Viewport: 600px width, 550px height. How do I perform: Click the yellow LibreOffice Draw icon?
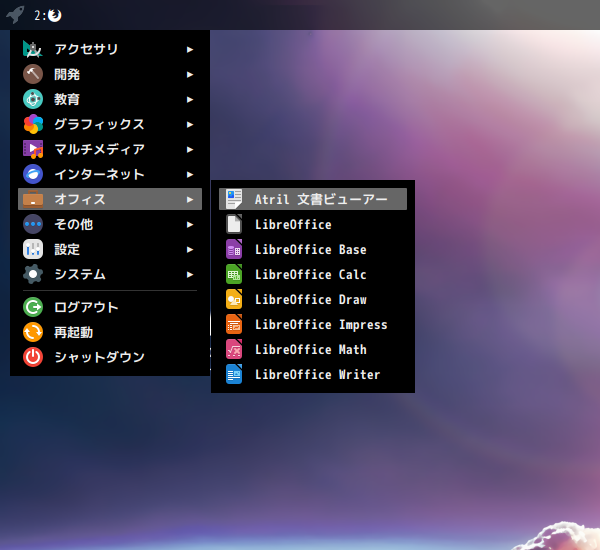(x=234, y=299)
